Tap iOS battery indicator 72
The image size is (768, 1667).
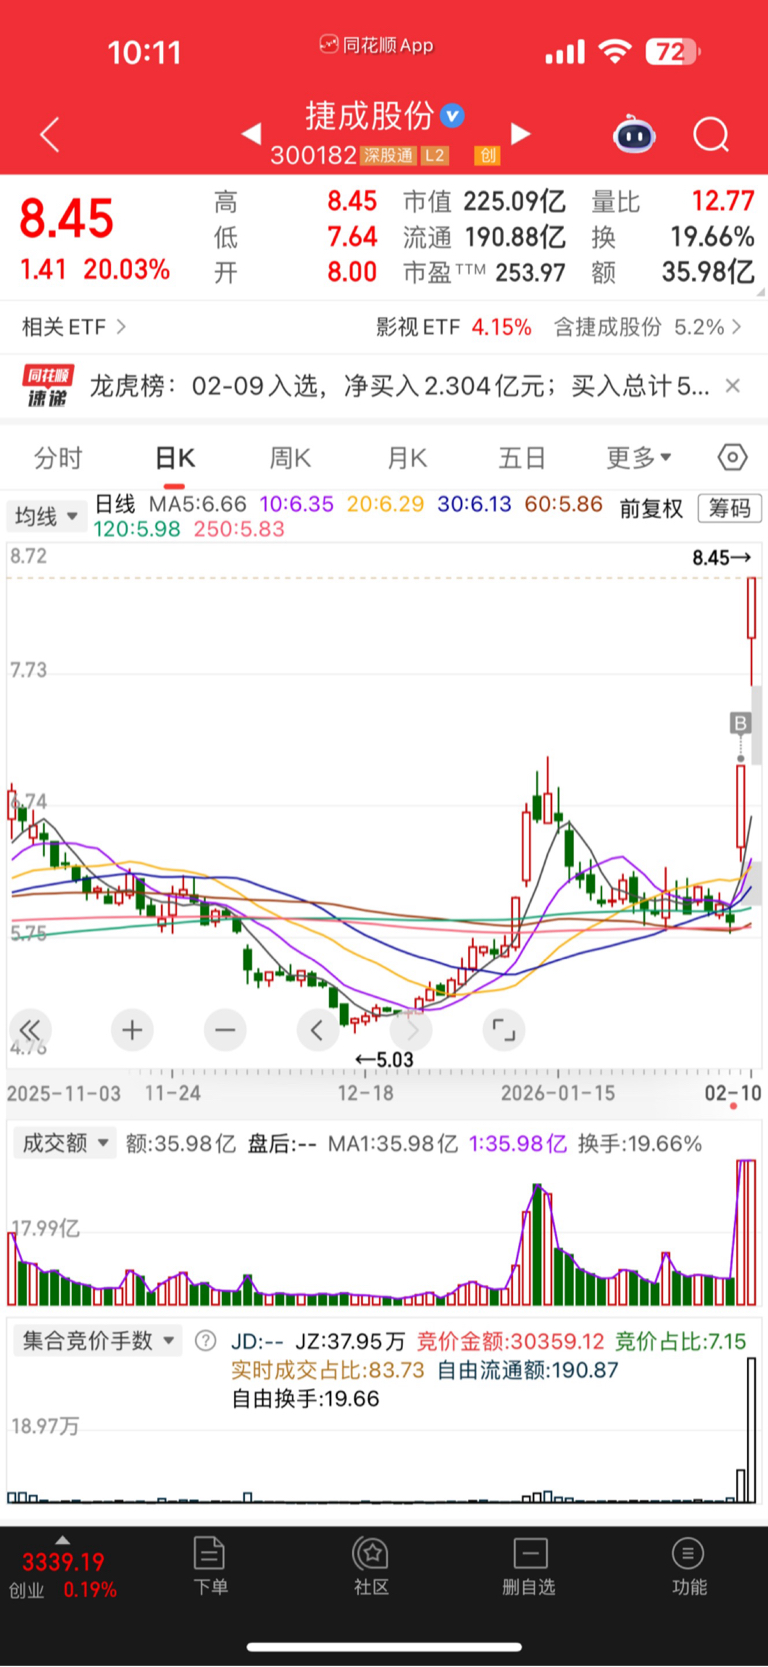[x=673, y=51]
